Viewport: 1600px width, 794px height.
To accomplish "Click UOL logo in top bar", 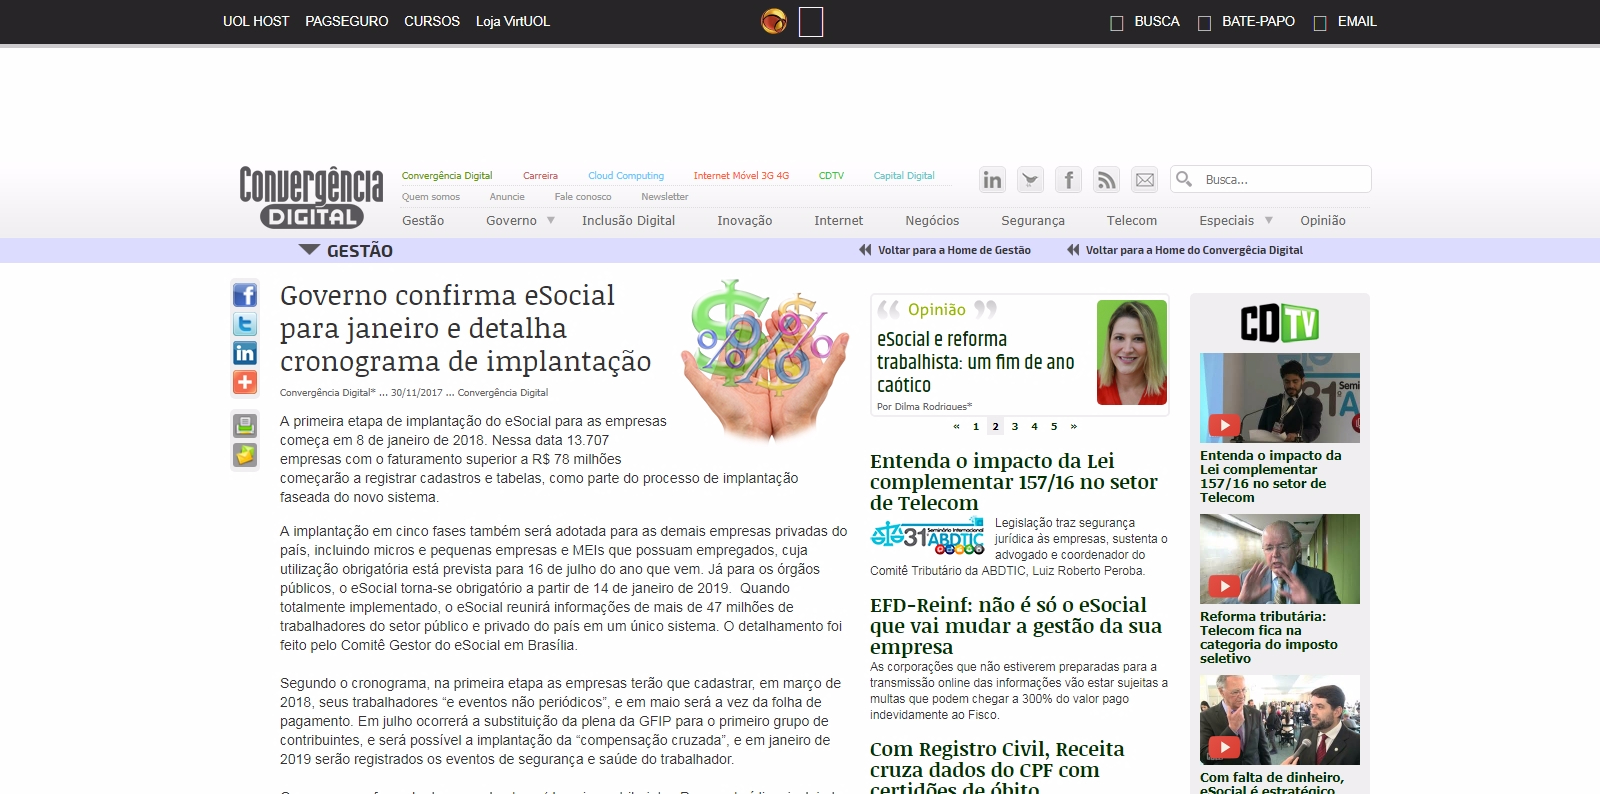I will coord(774,21).
